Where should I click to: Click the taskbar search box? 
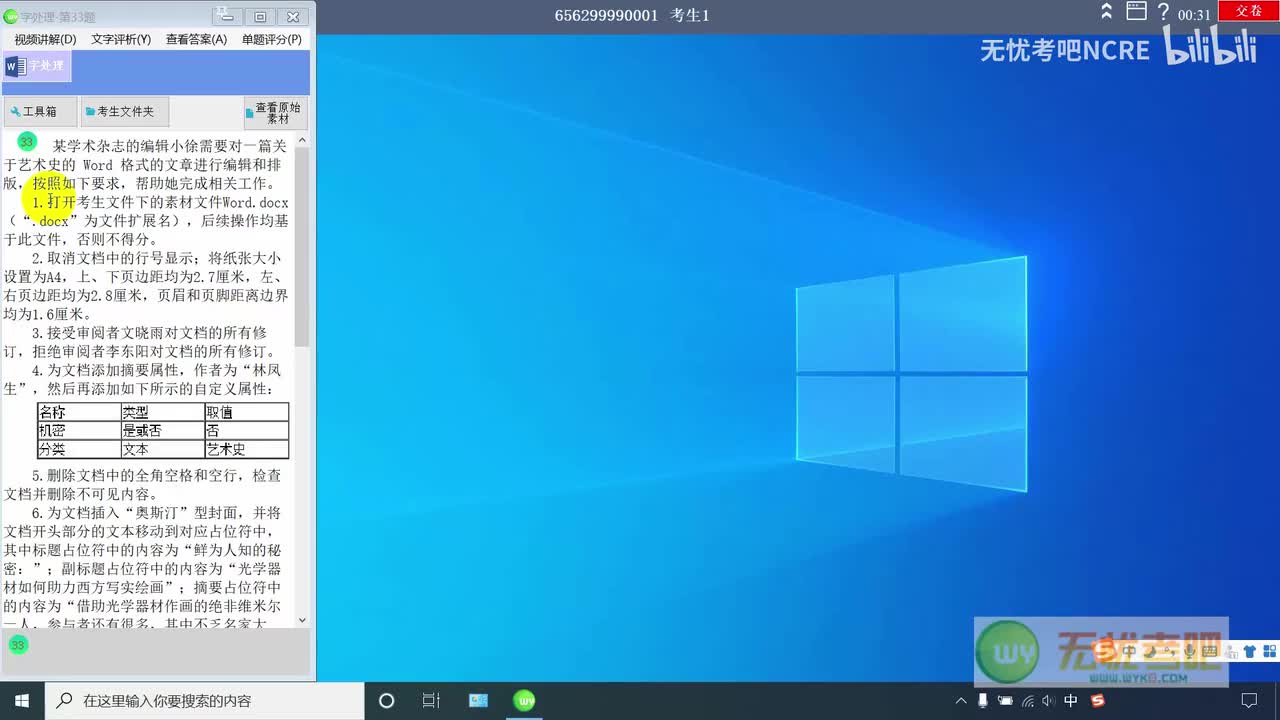coord(205,701)
